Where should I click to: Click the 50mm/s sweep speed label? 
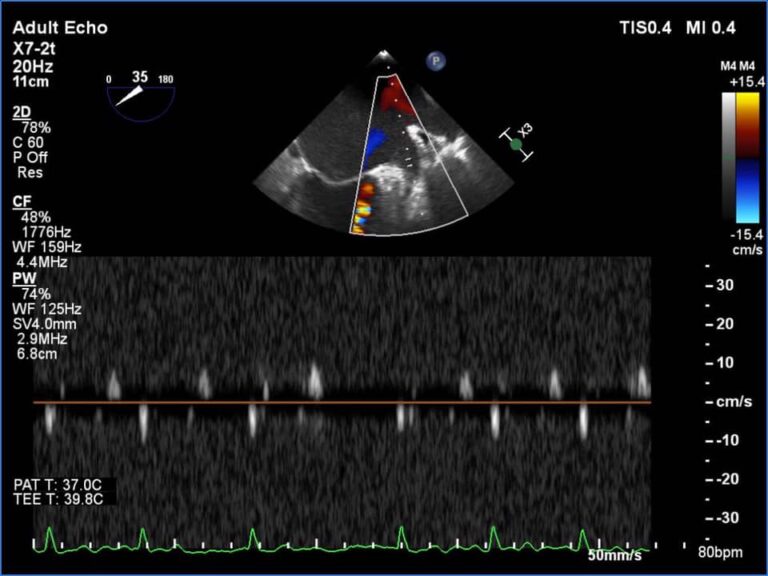614,553
